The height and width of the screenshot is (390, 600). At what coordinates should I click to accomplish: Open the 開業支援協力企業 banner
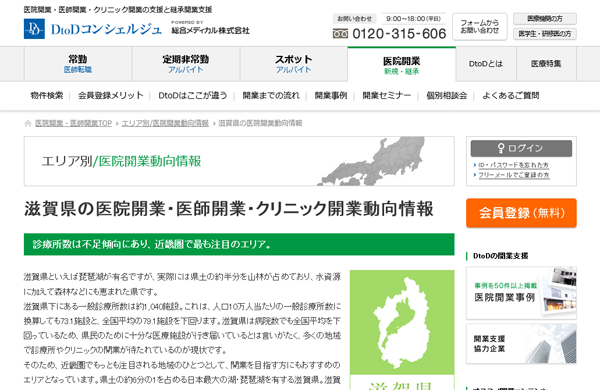coord(521,343)
